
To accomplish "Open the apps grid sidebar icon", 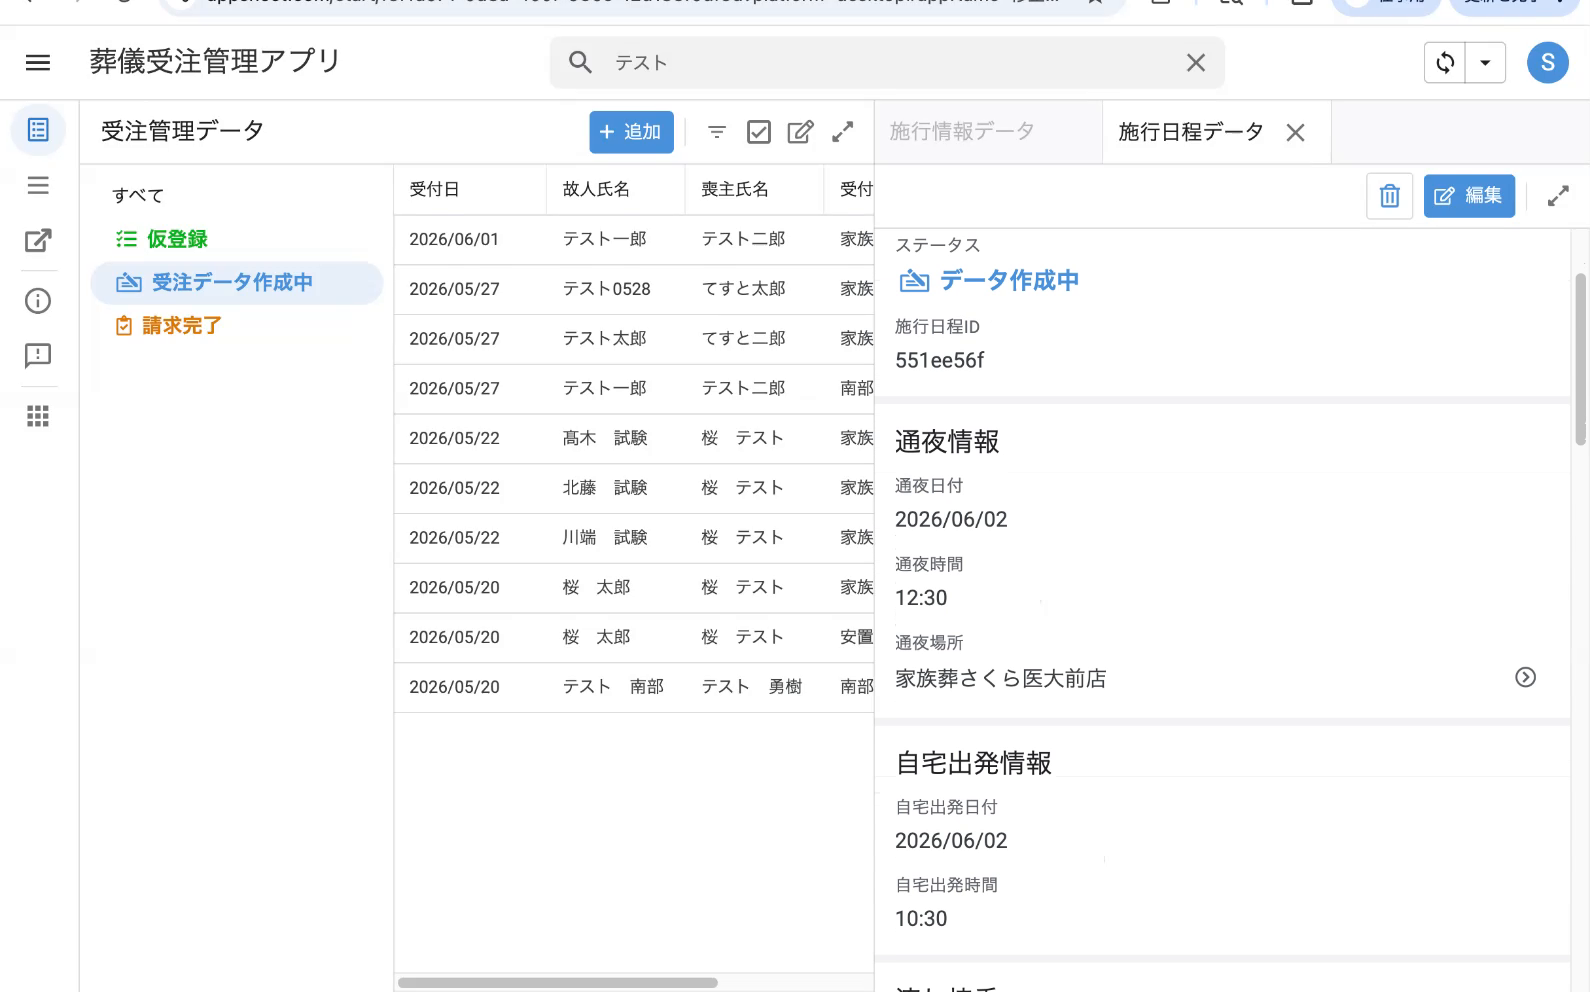I will point(38,416).
